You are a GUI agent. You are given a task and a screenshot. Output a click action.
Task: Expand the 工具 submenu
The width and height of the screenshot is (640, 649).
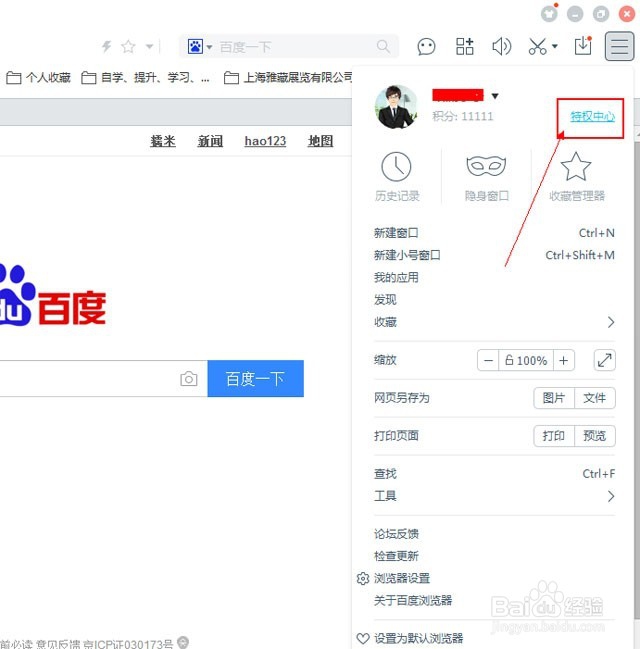pyautogui.click(x=494, y=496)
